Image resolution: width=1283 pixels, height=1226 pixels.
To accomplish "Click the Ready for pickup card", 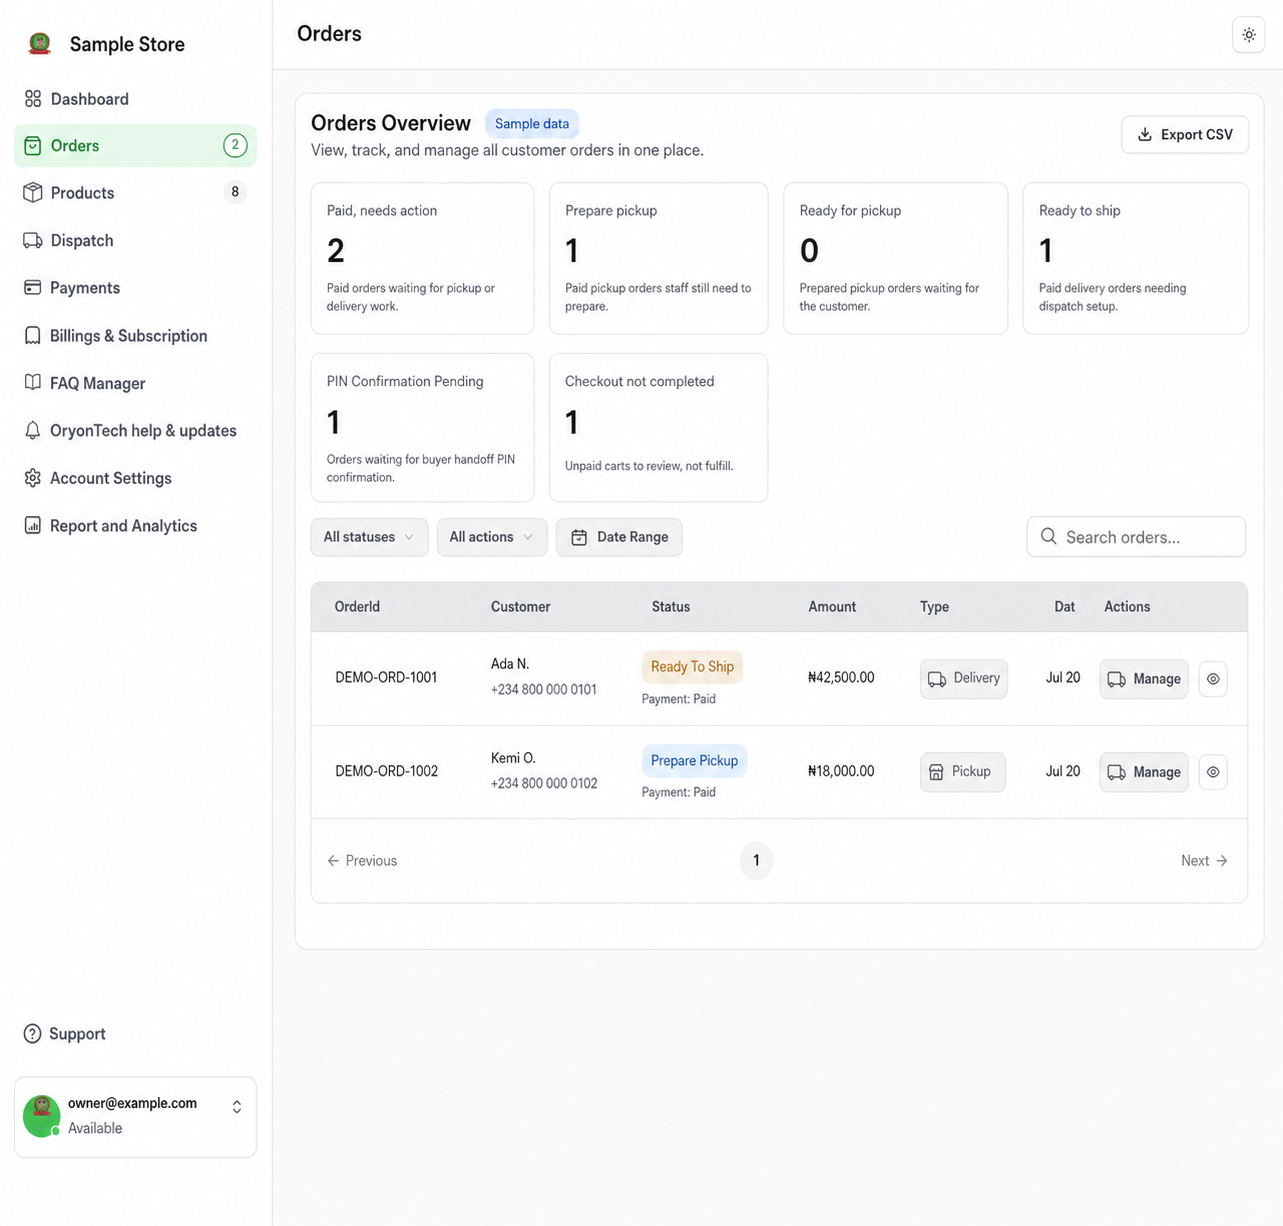I will [896, 258].
